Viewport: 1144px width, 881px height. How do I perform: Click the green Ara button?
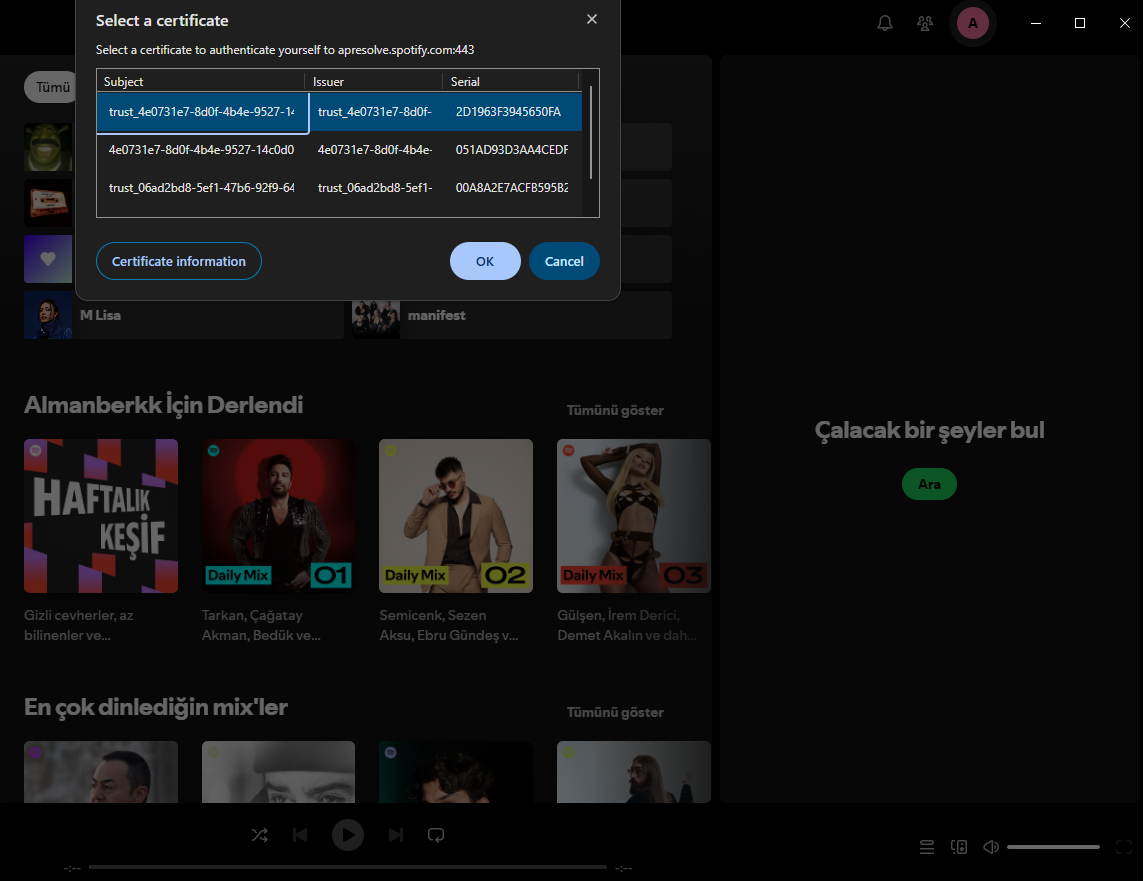[x=929, y=484]
